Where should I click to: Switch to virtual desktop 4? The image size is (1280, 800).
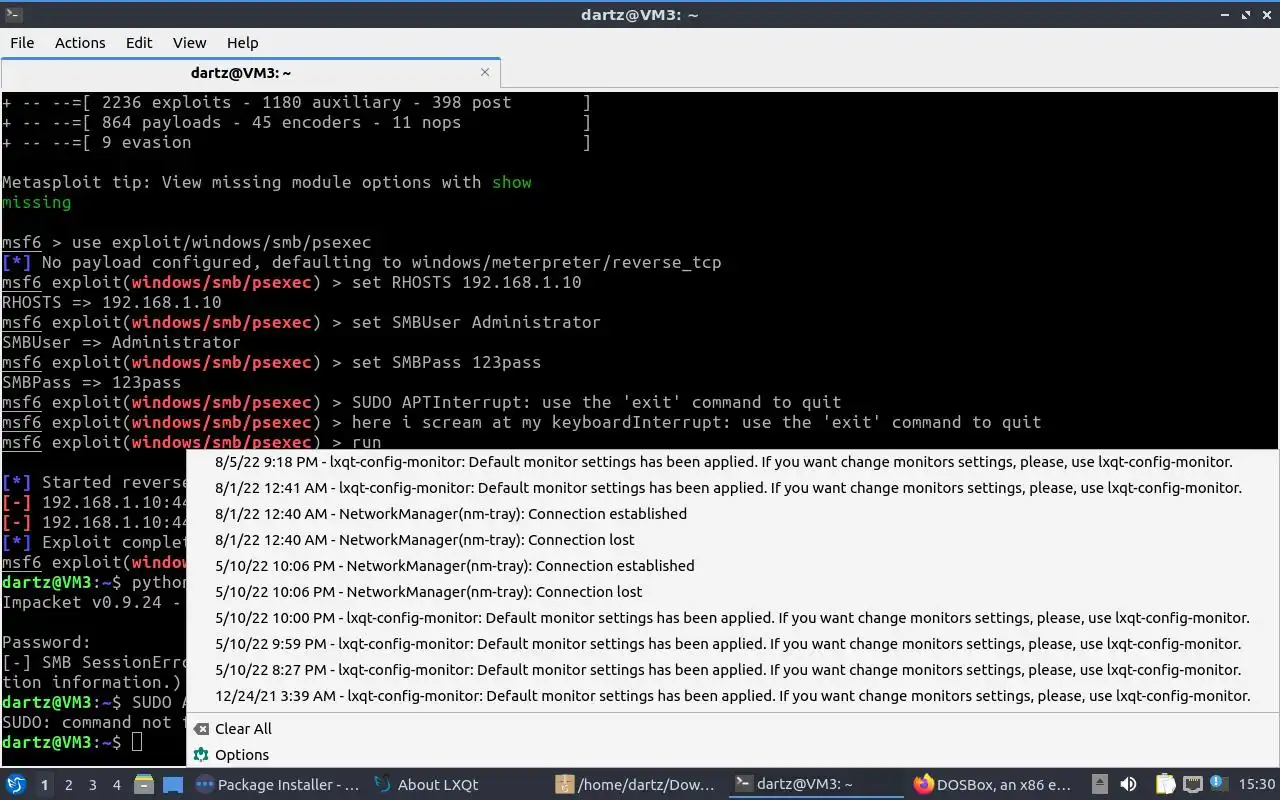116,785
